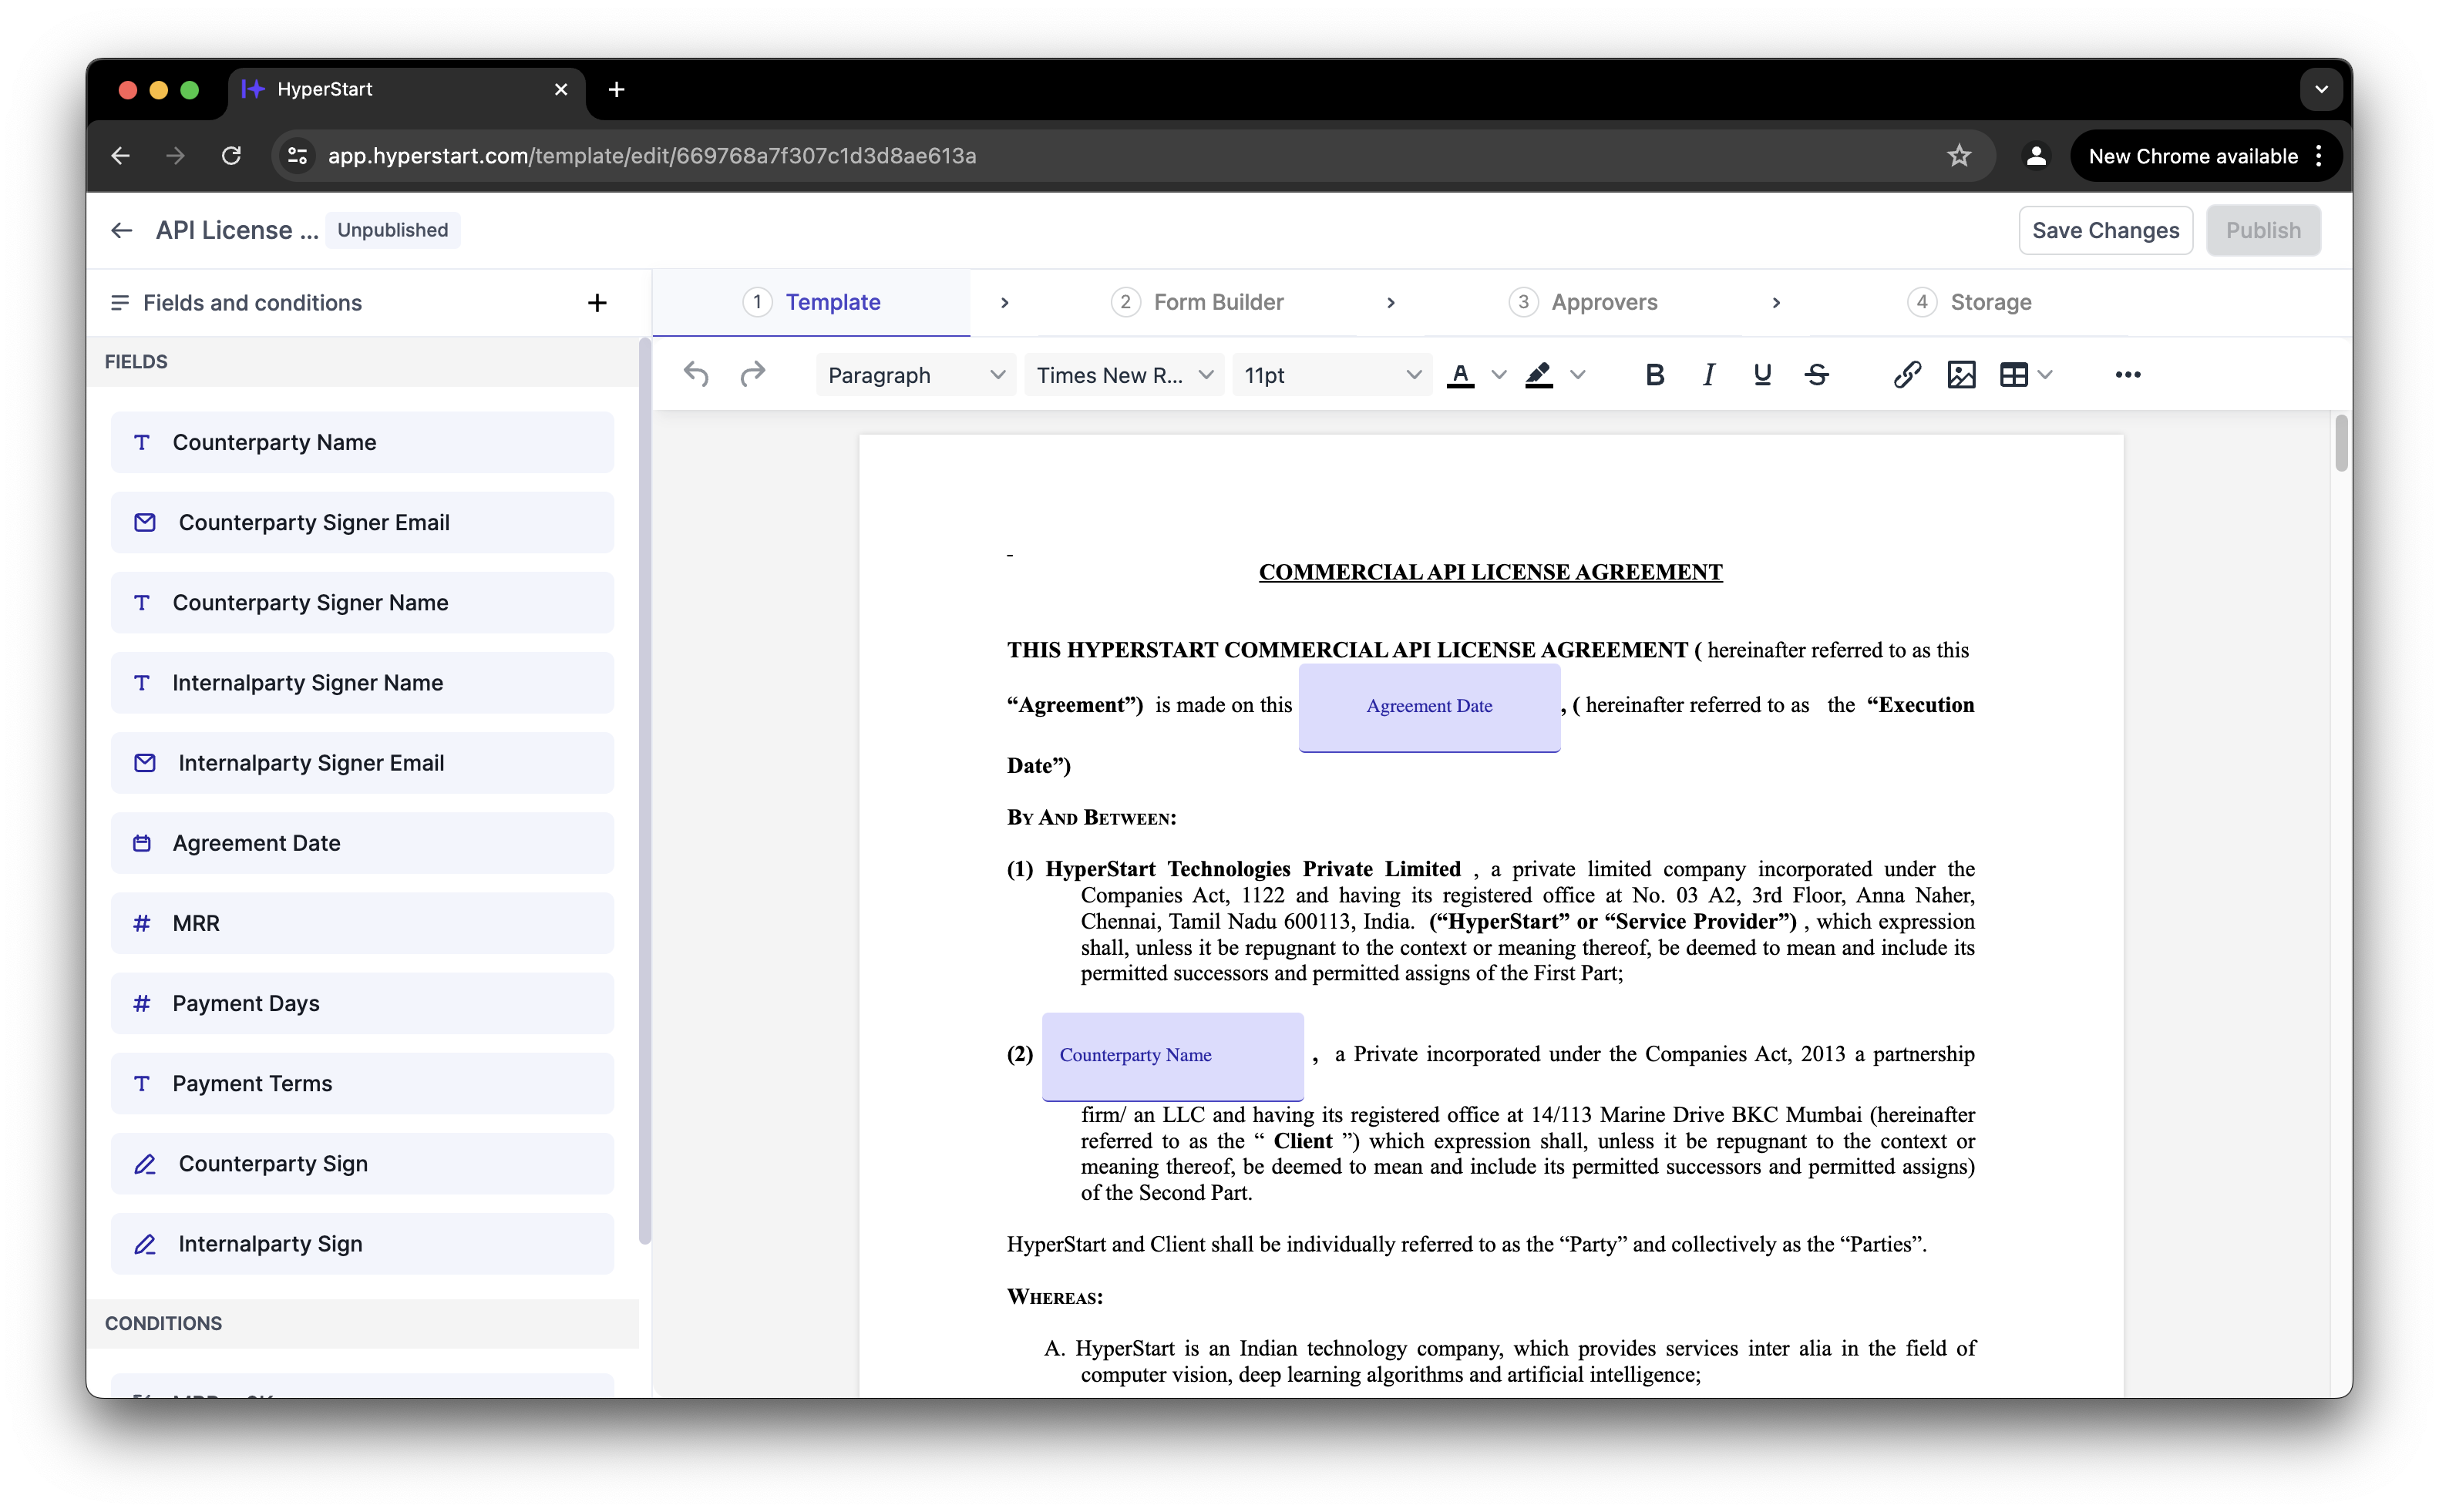Screen dimensions: 2439x1512
Task: Click the undo arrow in editor toolbar
Action: (696, 375)
